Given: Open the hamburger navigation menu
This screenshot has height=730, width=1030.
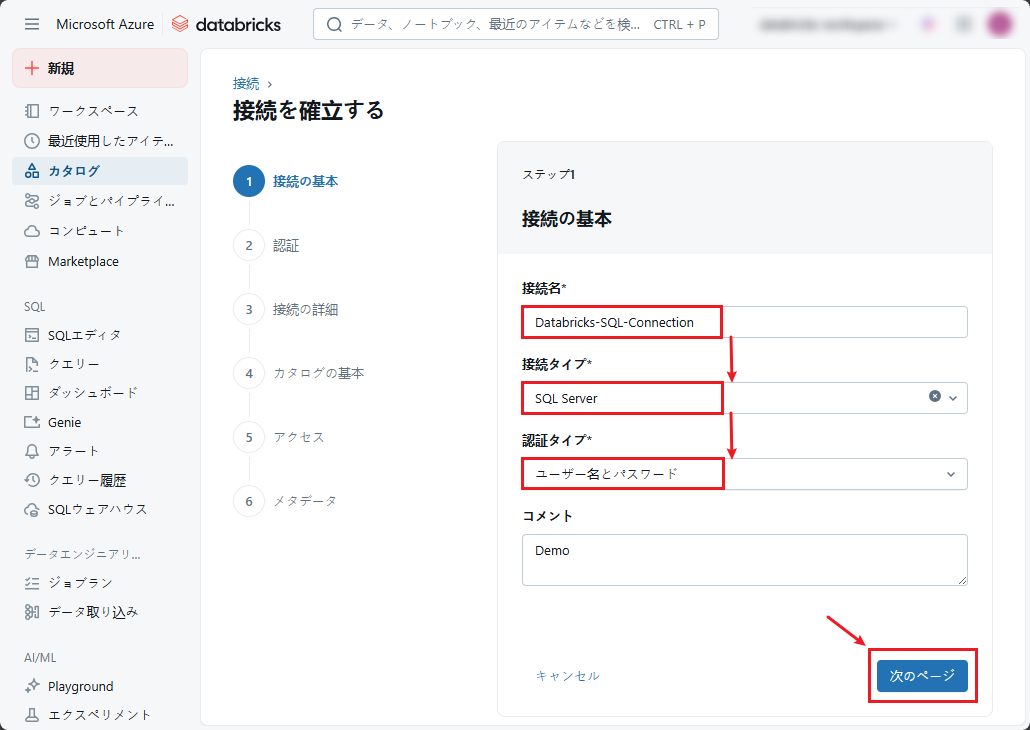Looking at the screenshot, I should tap(32, 24).
